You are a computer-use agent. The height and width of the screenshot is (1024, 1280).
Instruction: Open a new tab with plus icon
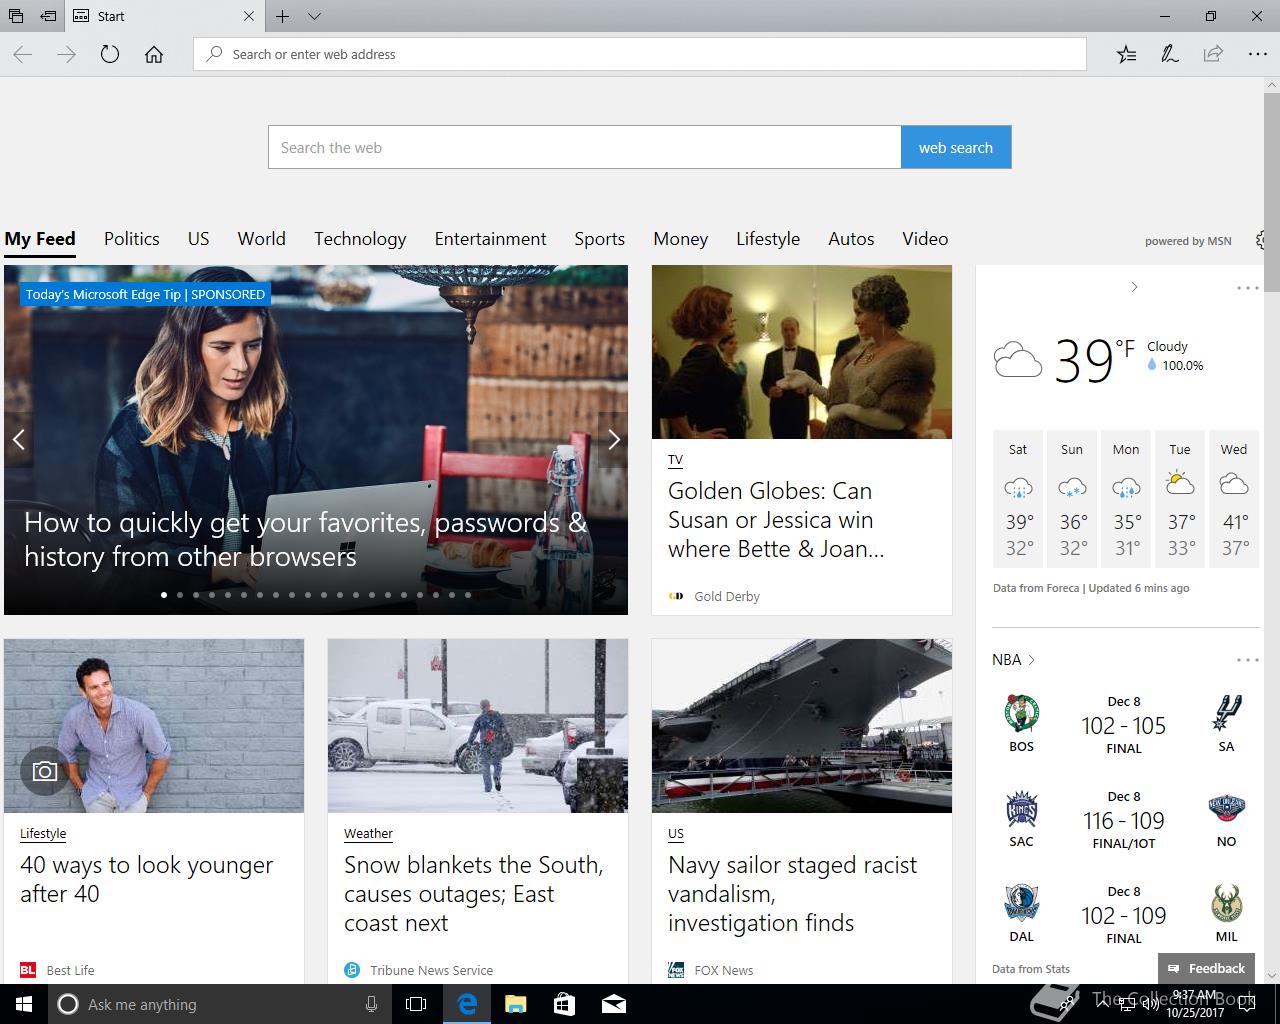283,16
